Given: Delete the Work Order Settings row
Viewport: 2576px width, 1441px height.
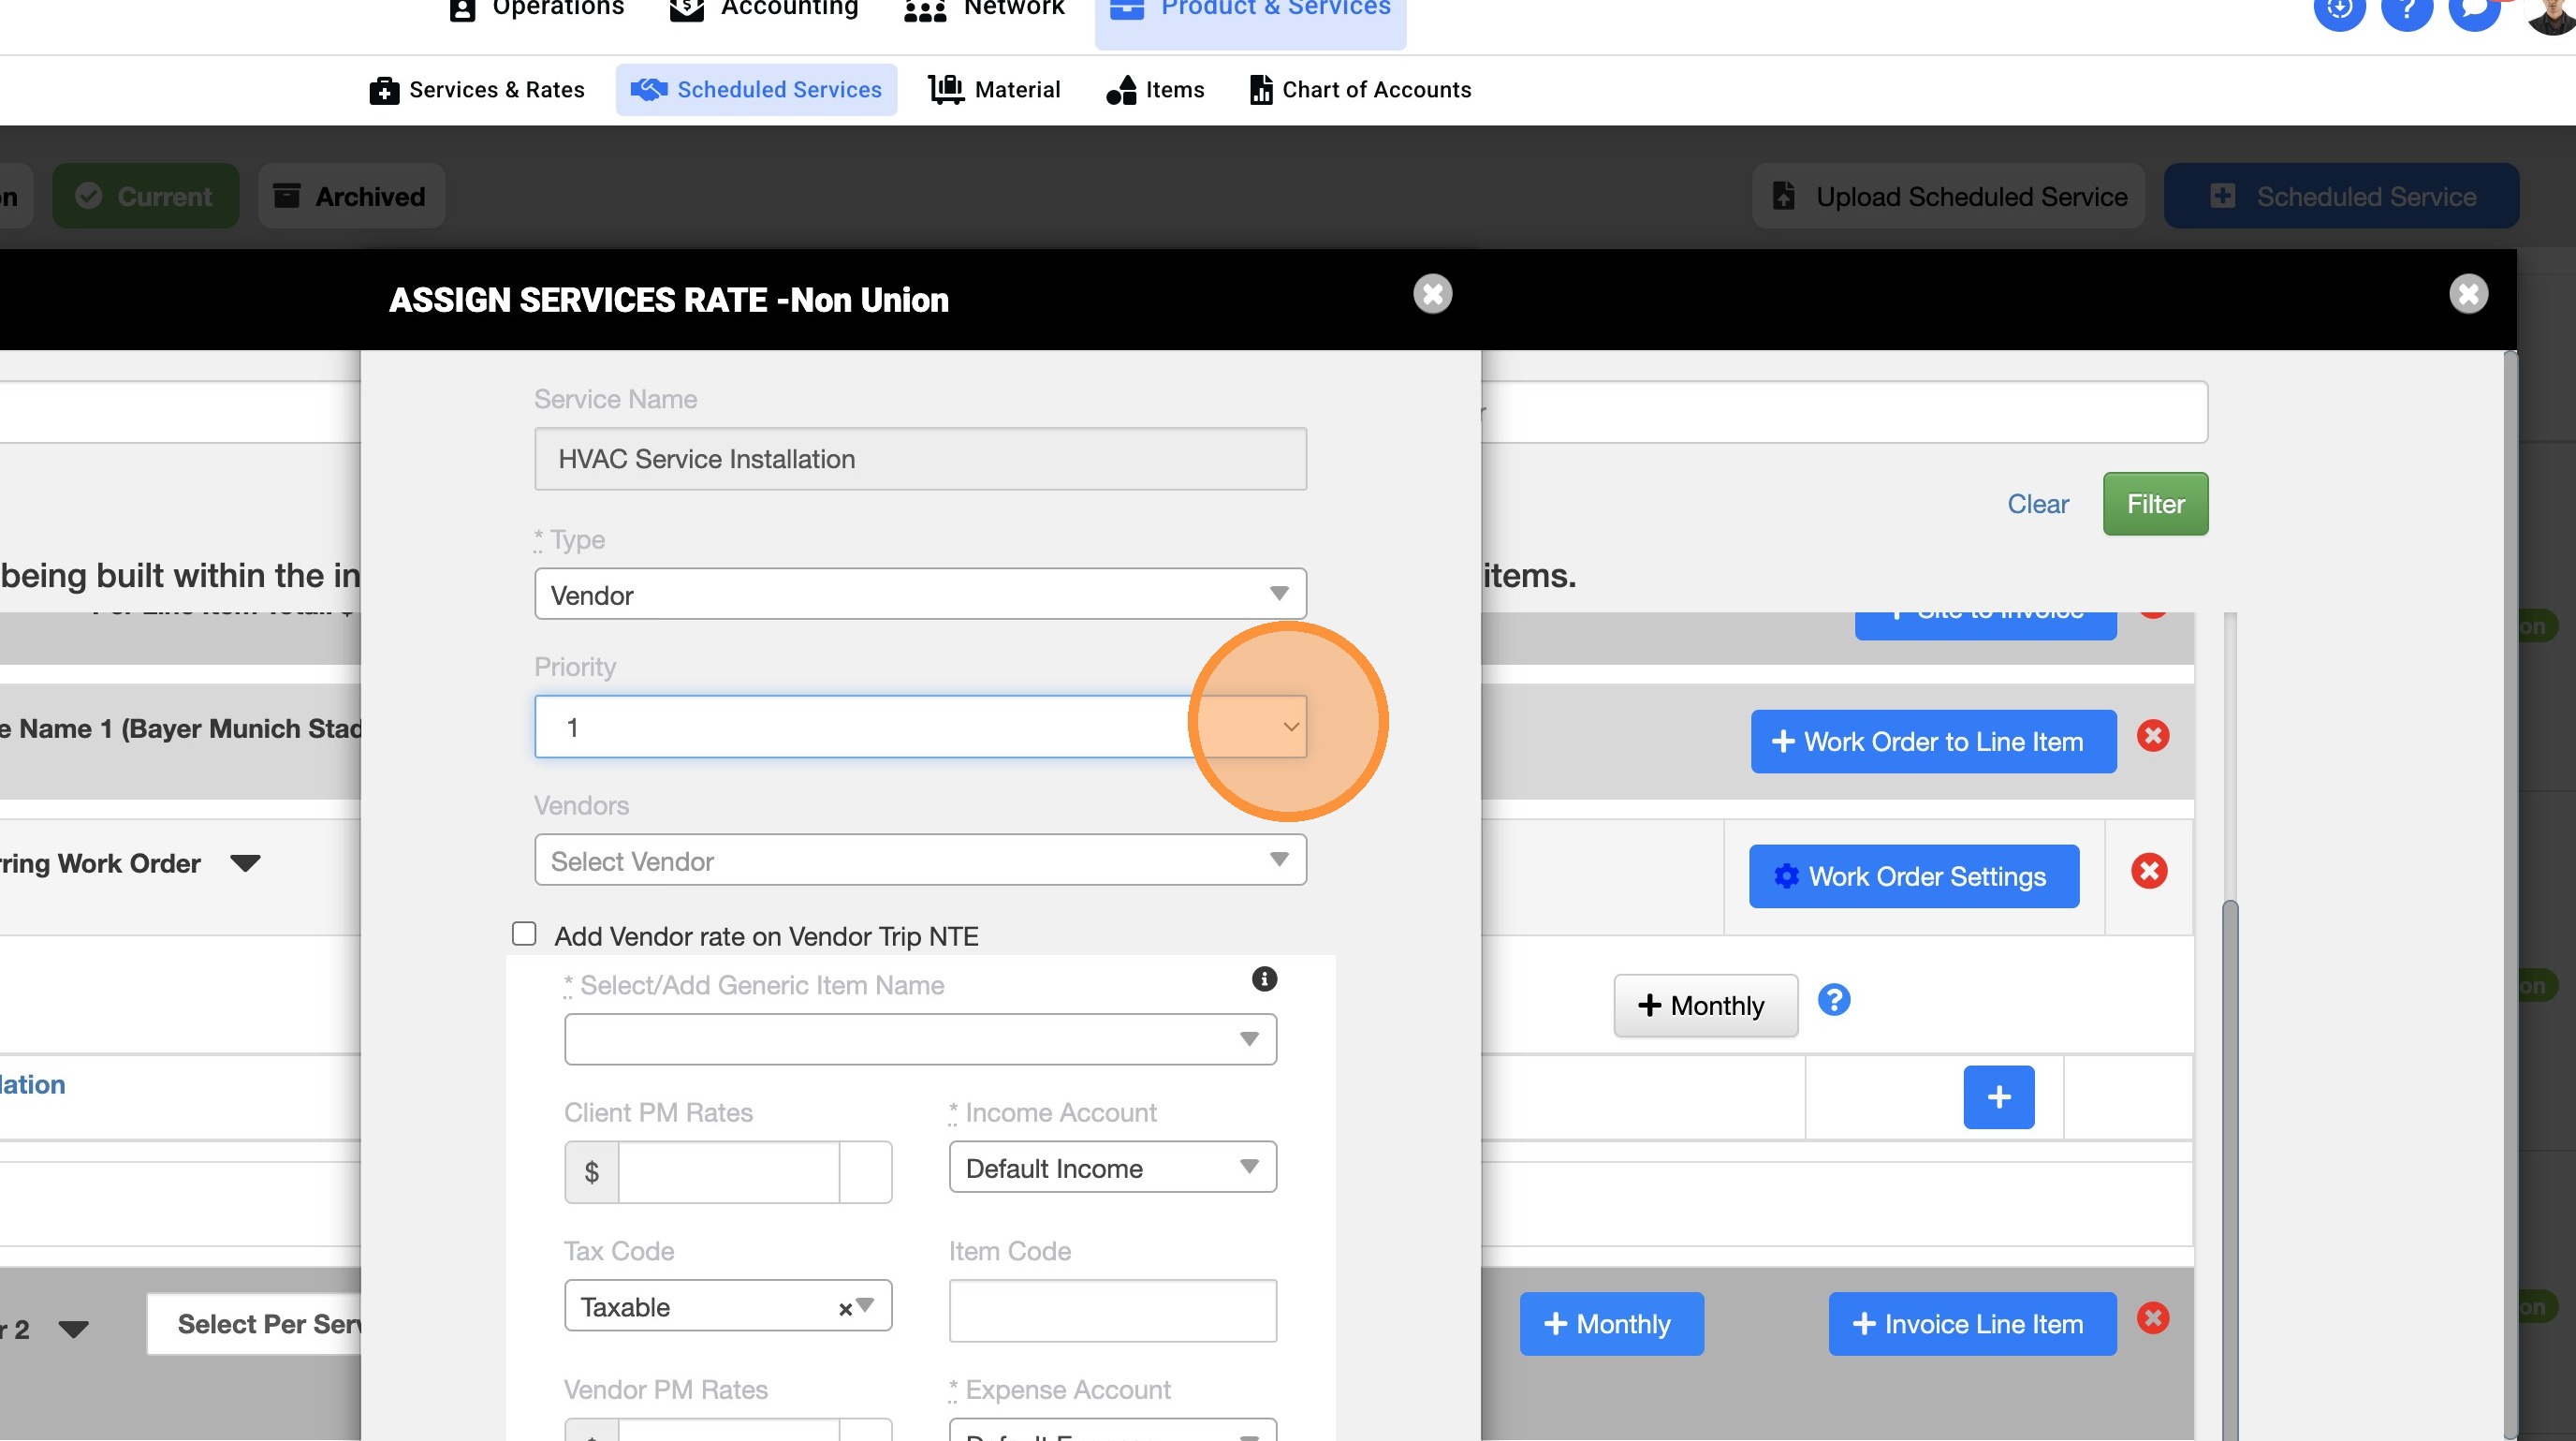Looking at the screenshot, I should click(2148, 871).
